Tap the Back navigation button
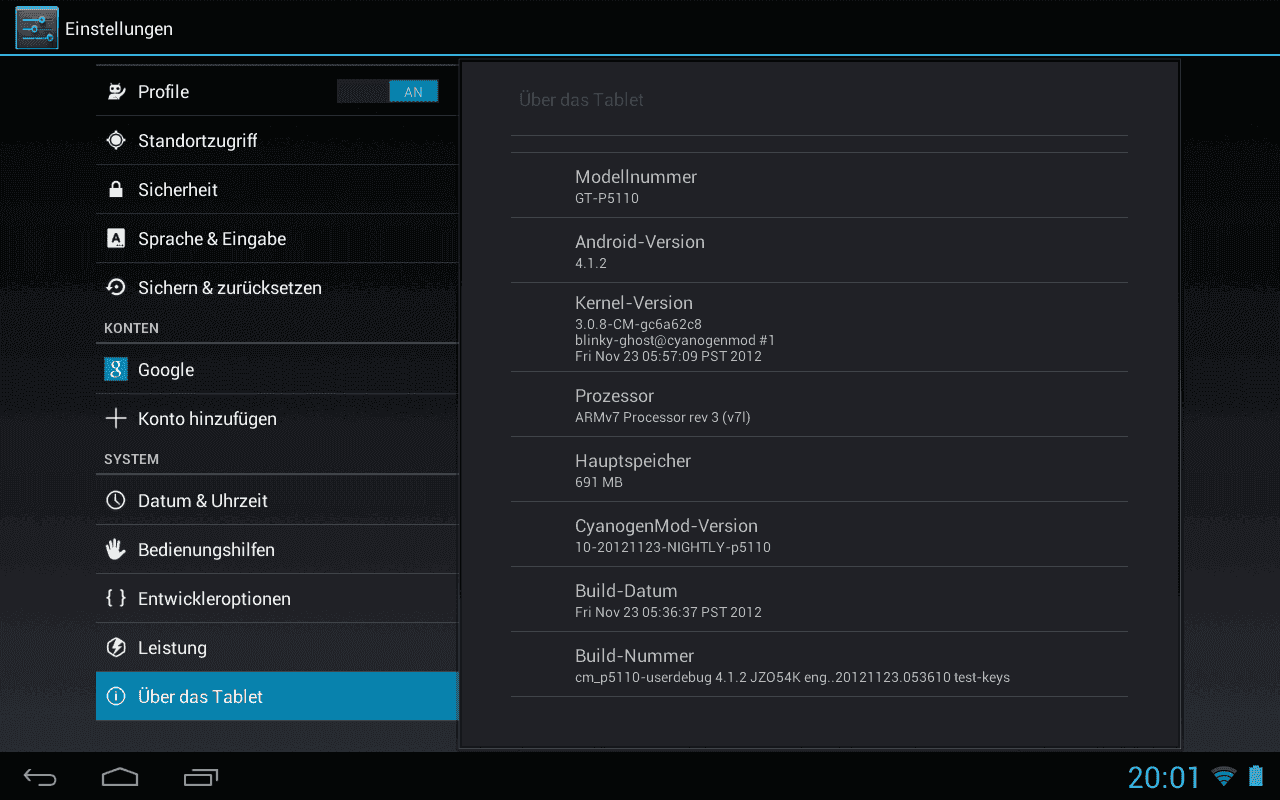This screenshot has height=800, width=1280. tap(41, 777)
